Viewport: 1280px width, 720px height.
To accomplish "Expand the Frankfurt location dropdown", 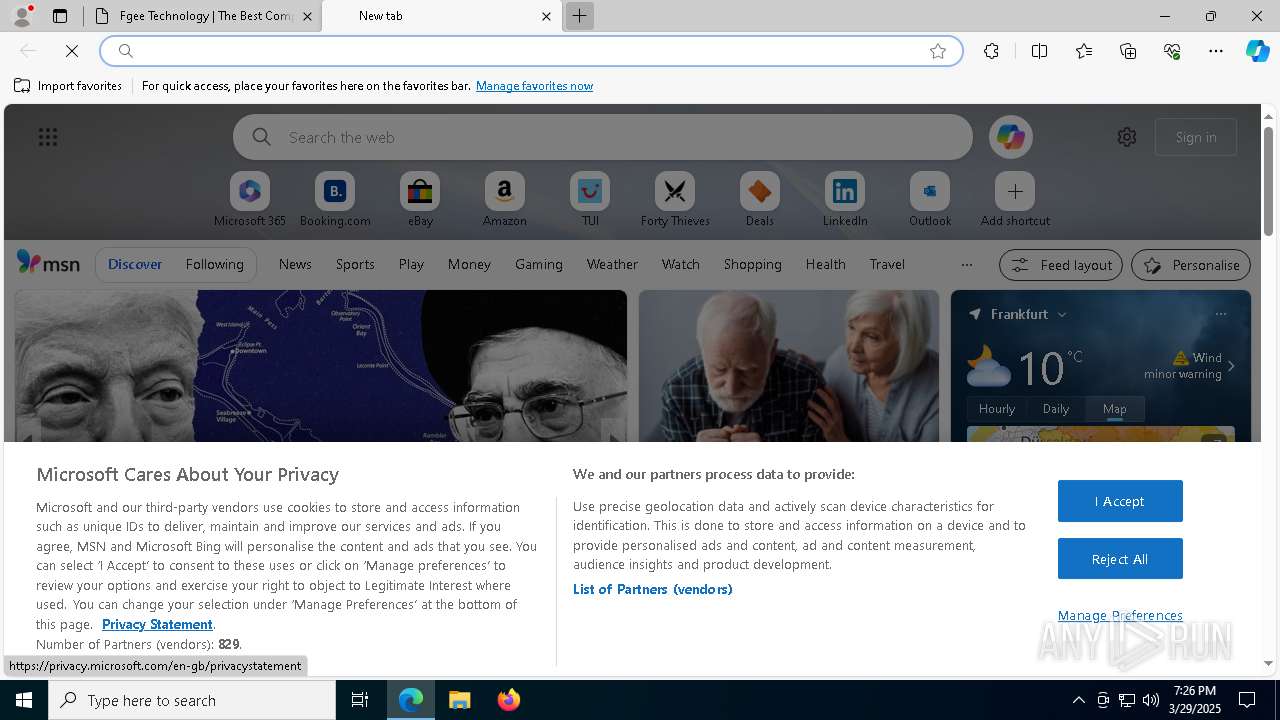I will 1062,314.
